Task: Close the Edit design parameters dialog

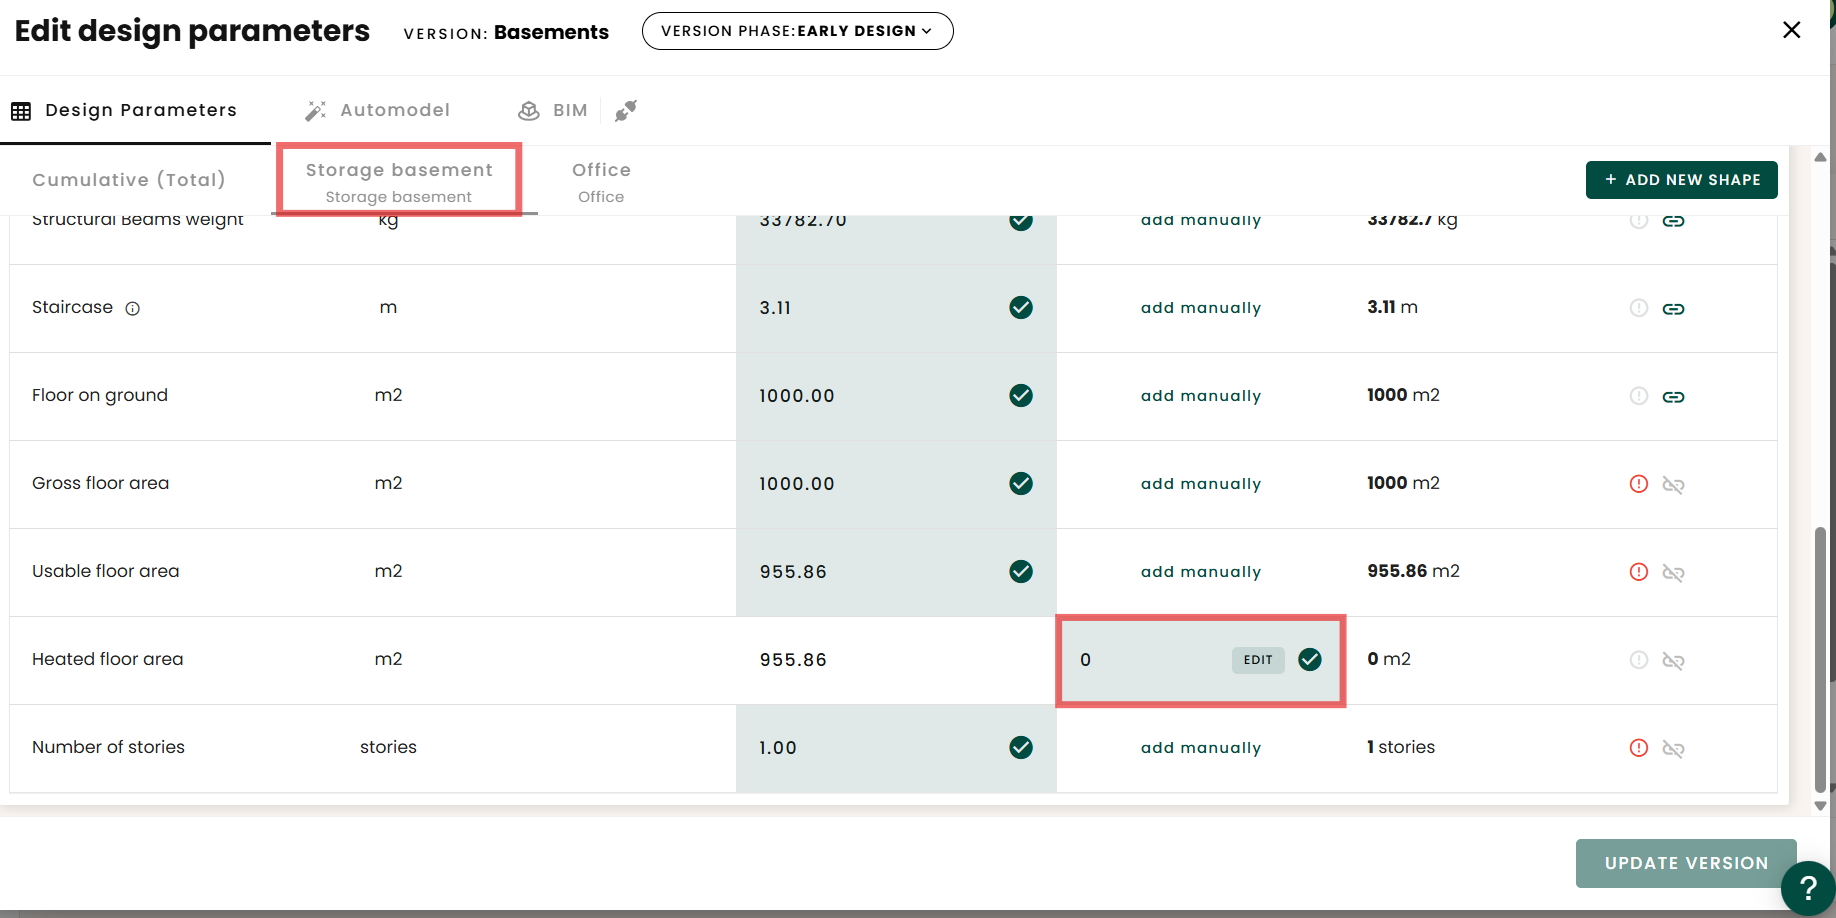Action: coord(1792,30)
